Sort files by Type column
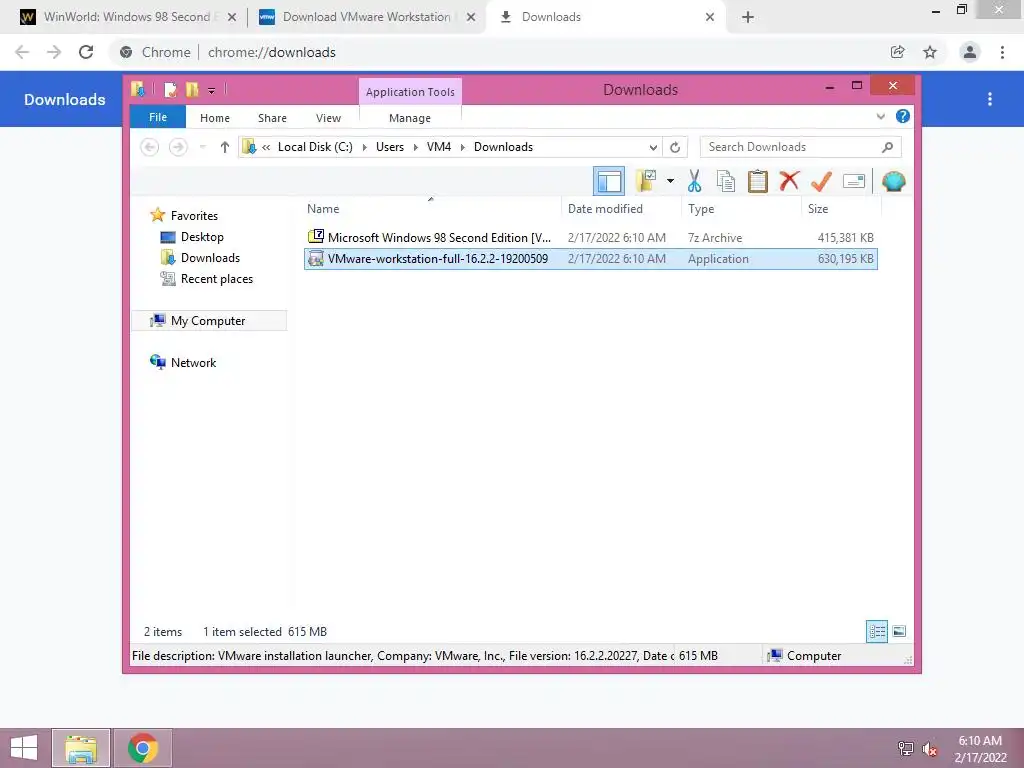Image resolution: width=1024 pixels, height=768 pixels. (x=741, y=208)
